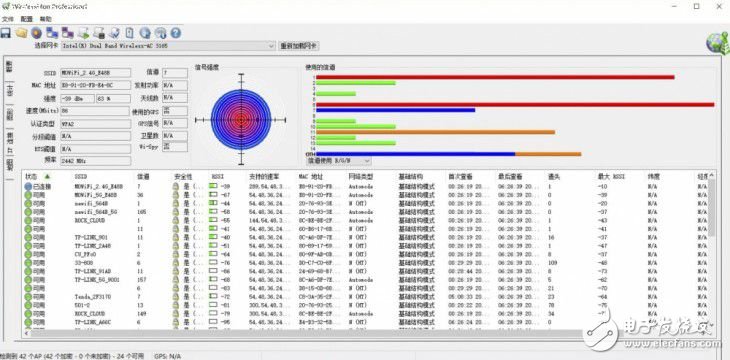730x360 pixels.
Task: Select the ROCK_CLOUD row on channel 149
Action: [365, 314]
